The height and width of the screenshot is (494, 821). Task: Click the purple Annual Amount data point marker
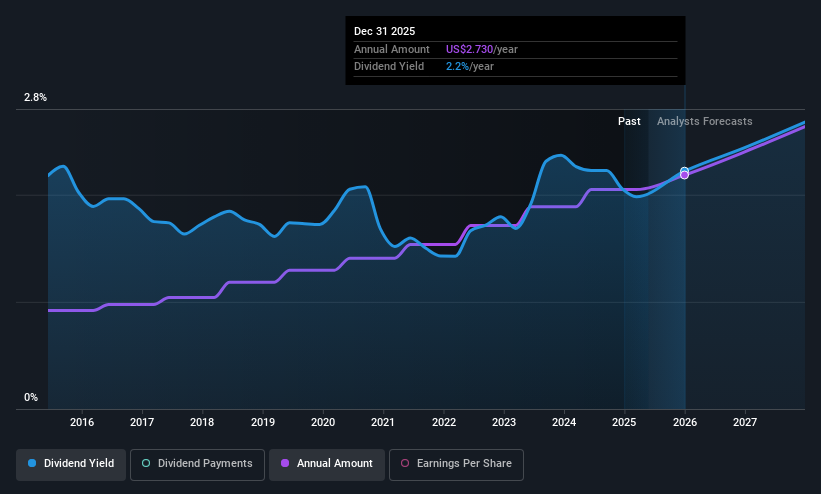[684, 175]
